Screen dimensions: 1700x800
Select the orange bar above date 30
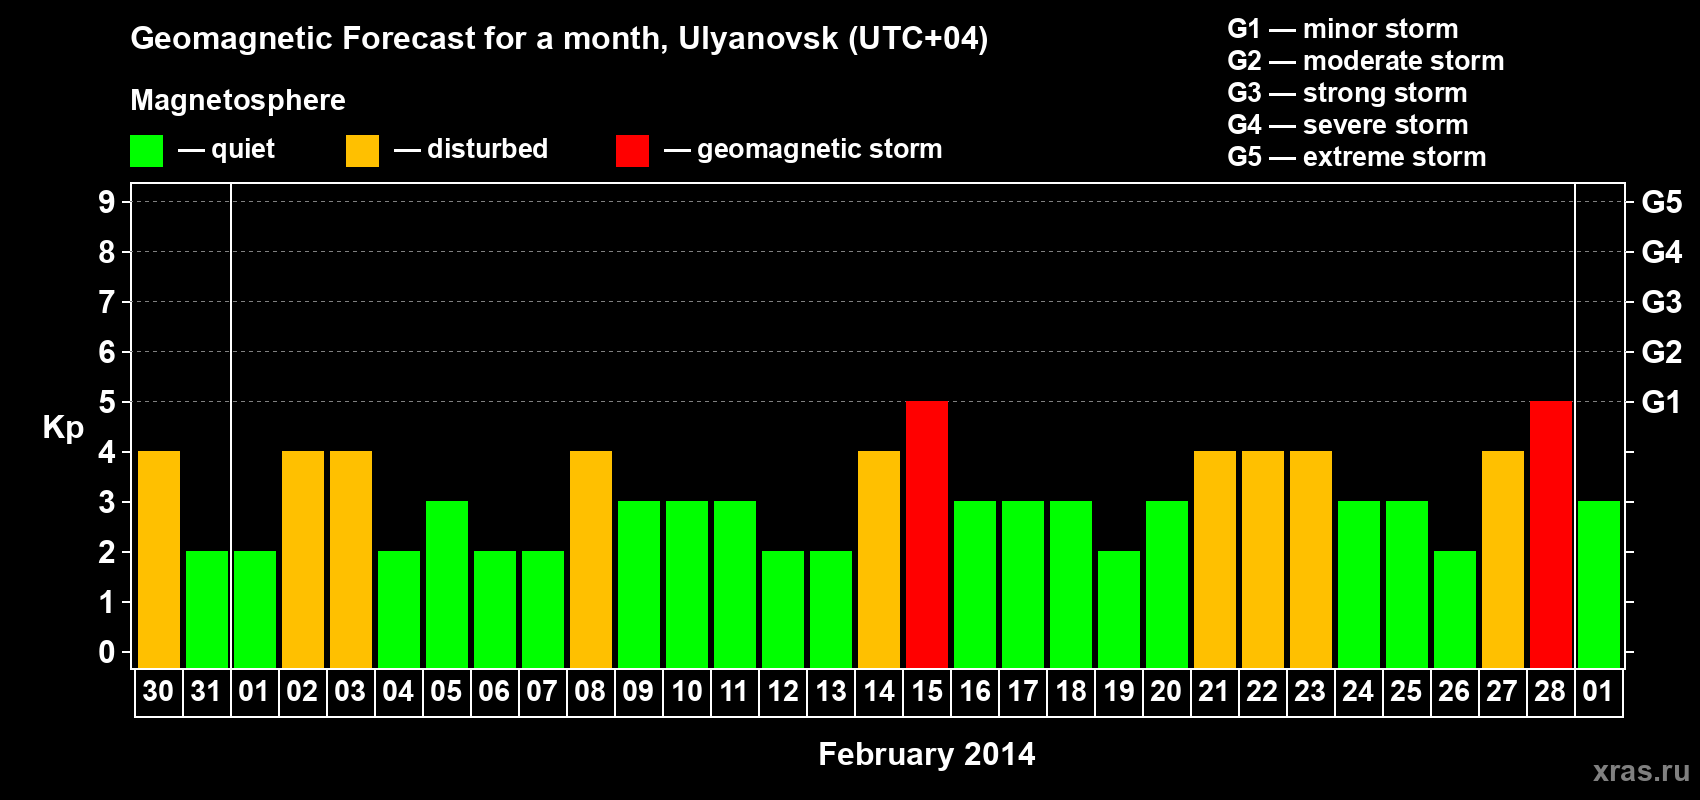[x=159, y=560]
